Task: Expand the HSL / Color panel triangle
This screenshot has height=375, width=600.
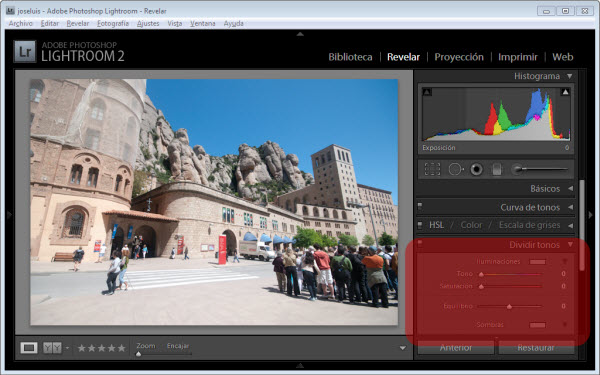Action: (570, 225)
